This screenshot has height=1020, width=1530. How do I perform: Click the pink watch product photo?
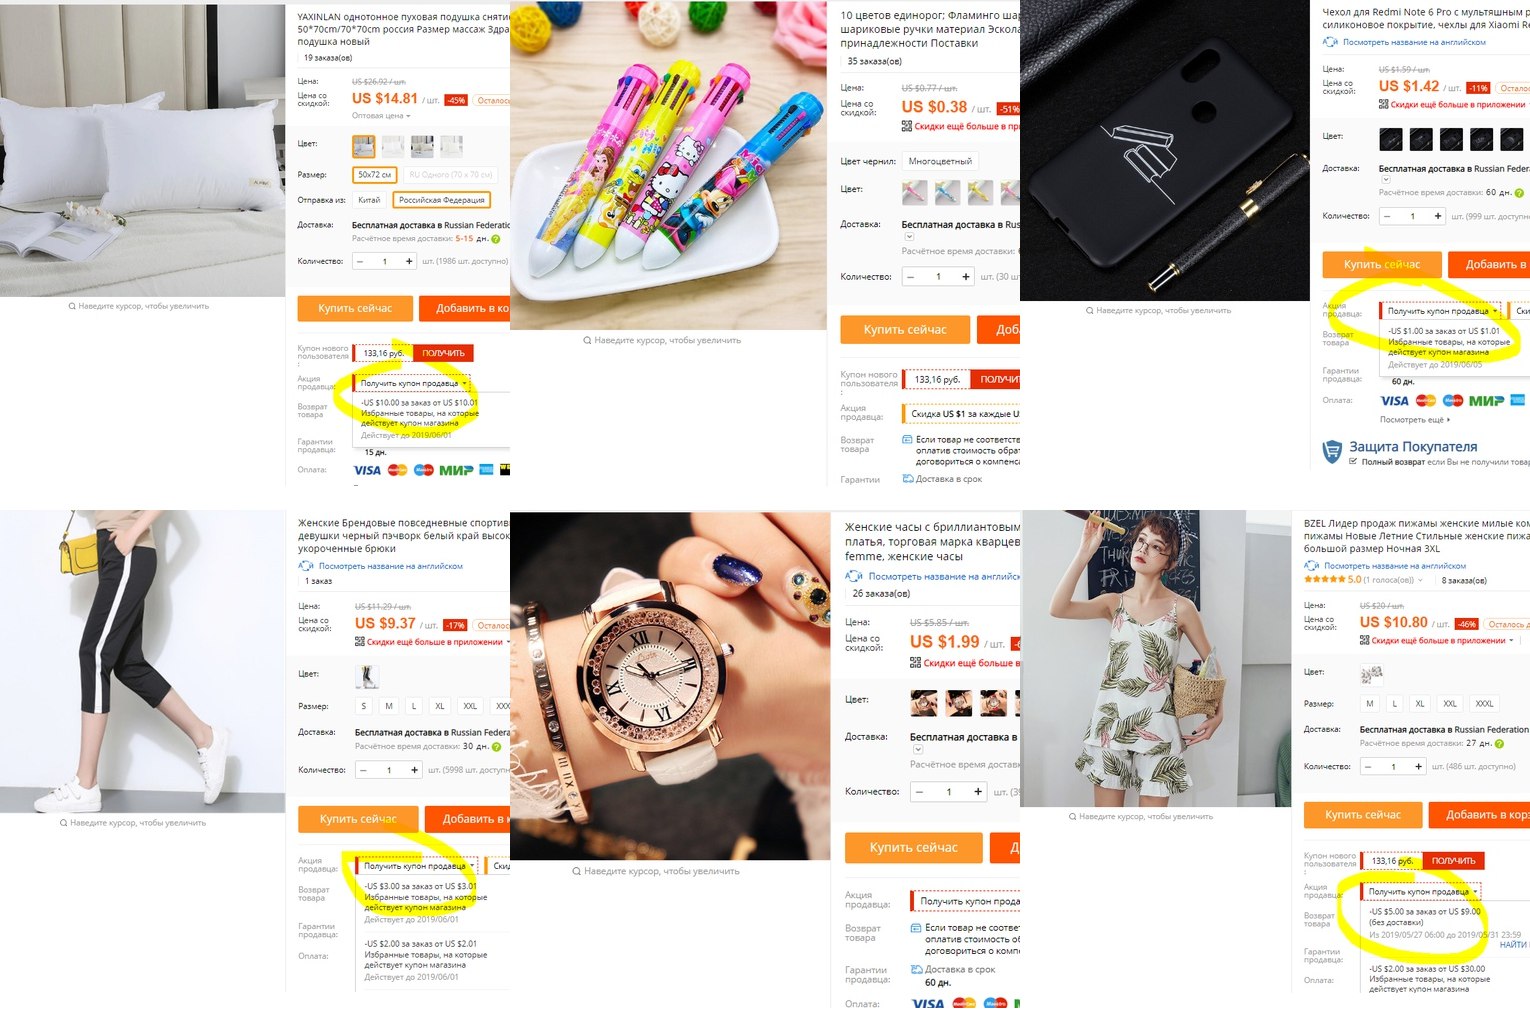point(670,686)
